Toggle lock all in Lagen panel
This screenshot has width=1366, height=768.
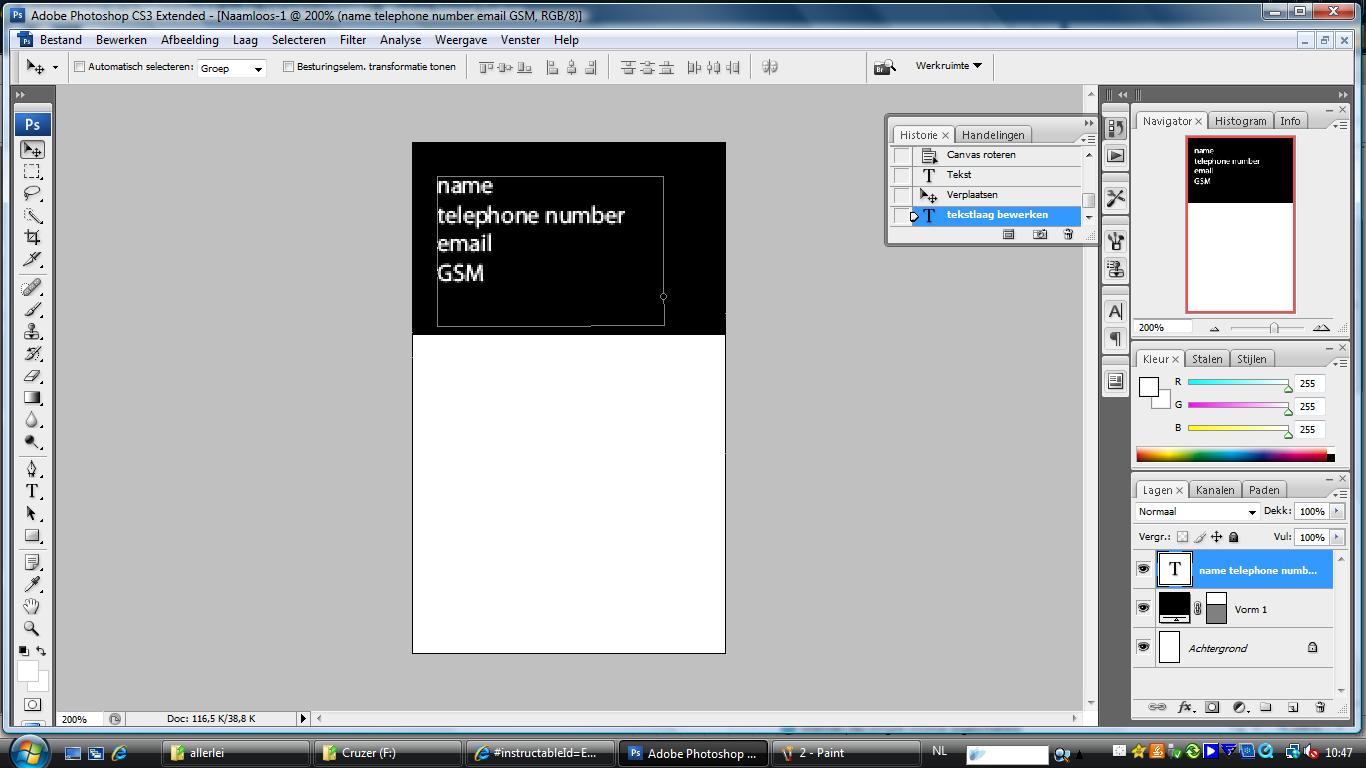tap(1233, 537)
